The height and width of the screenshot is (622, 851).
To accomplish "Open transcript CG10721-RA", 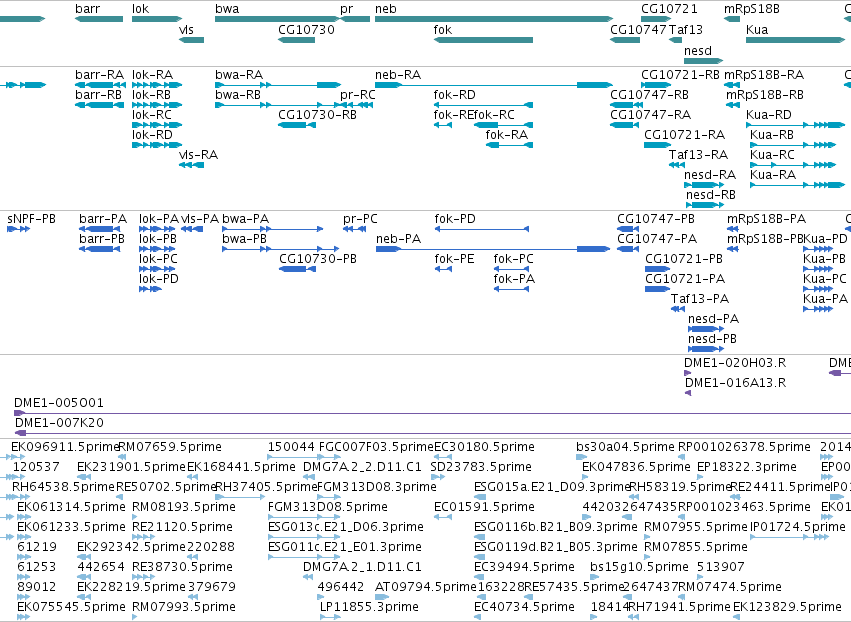I will coord(684,135).
